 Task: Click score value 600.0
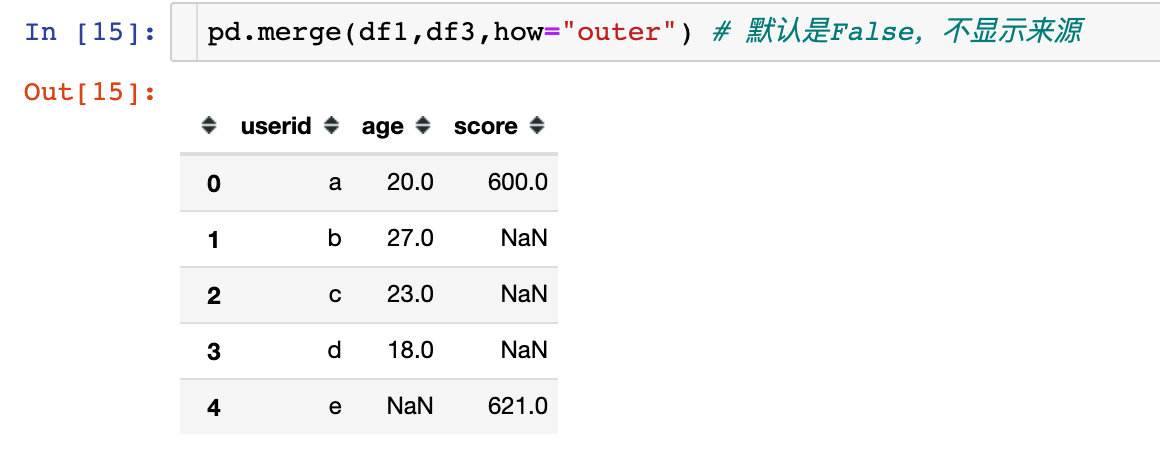(518, 182)
